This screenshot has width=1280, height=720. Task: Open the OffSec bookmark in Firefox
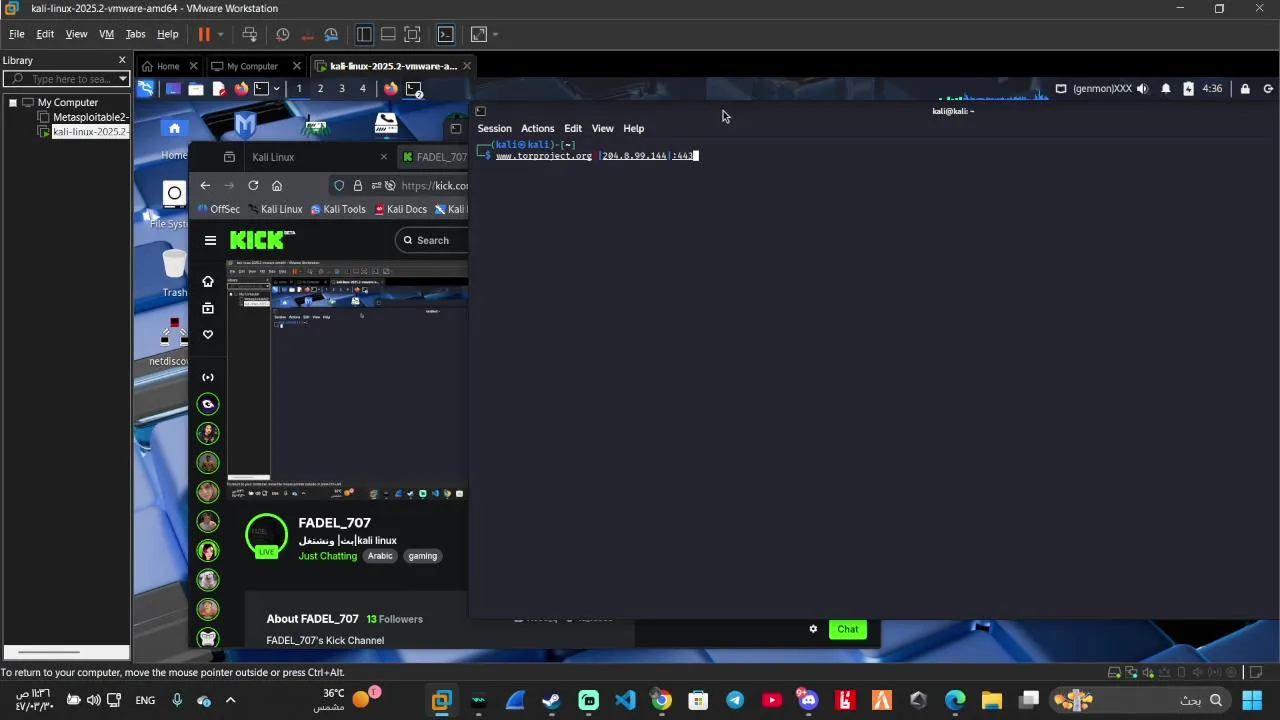218,209
